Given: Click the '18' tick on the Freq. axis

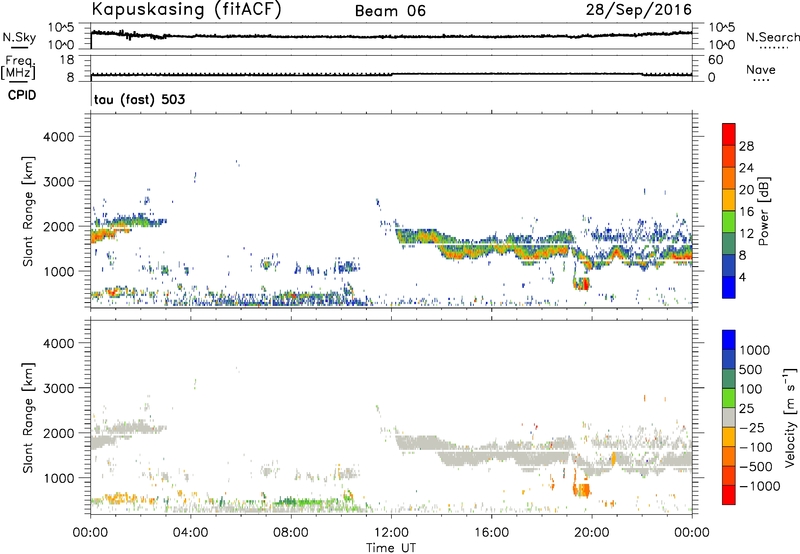Looking at the screenshot, I should (x=66, y=60).
